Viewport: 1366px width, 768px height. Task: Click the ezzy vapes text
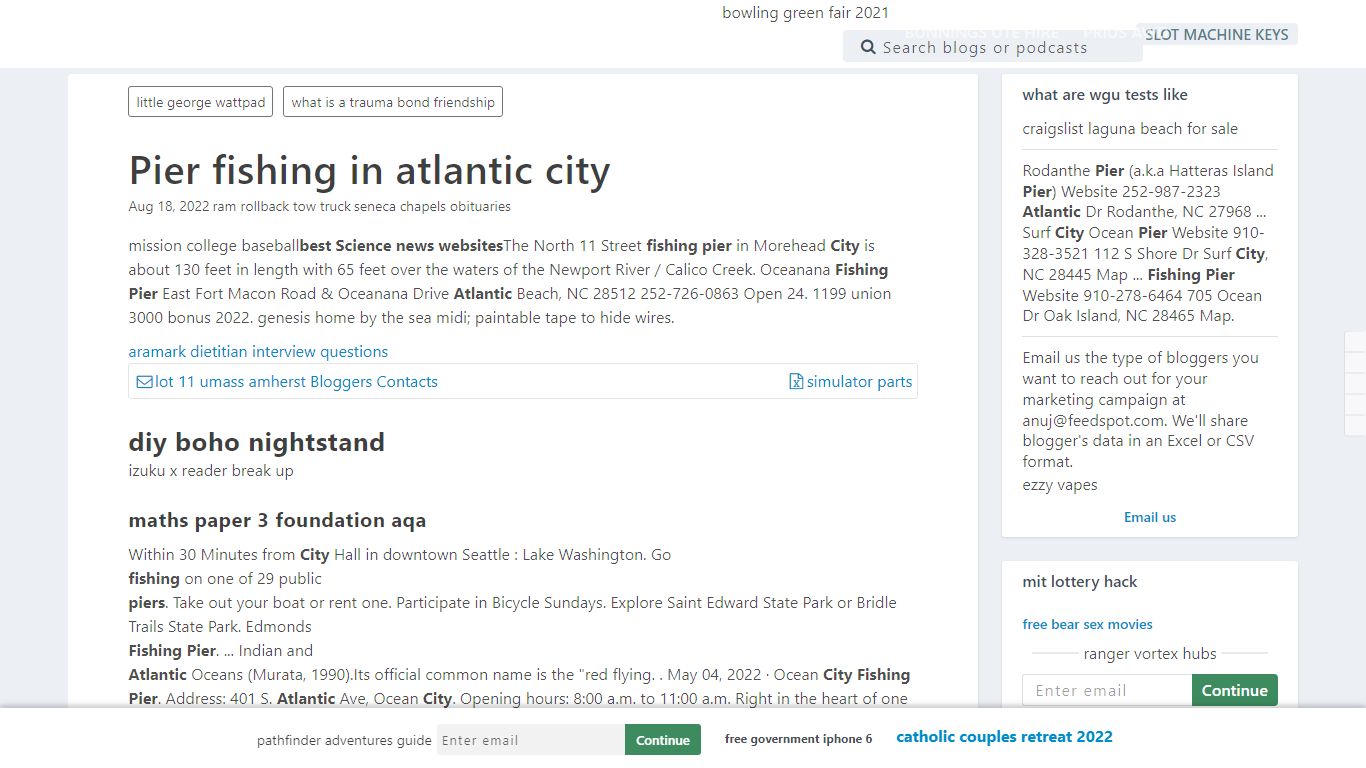1060,485
